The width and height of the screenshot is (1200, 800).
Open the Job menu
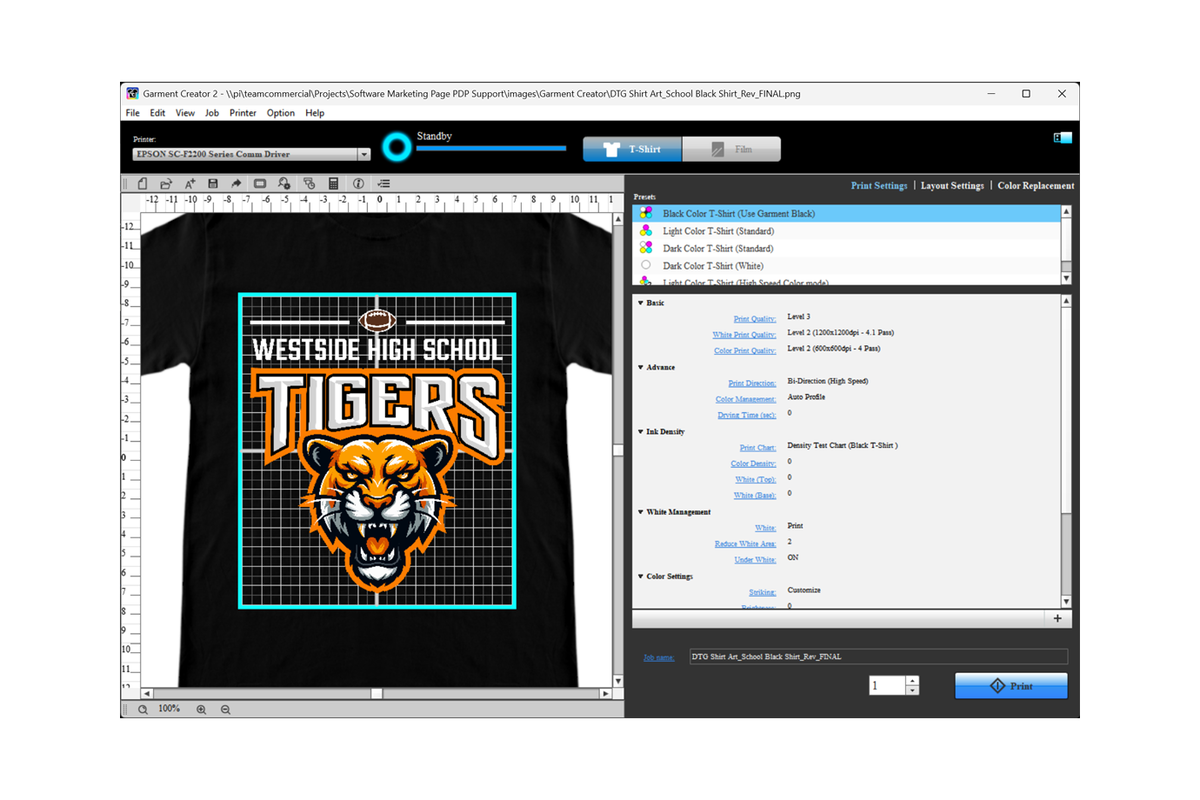(x=212, y=113)
